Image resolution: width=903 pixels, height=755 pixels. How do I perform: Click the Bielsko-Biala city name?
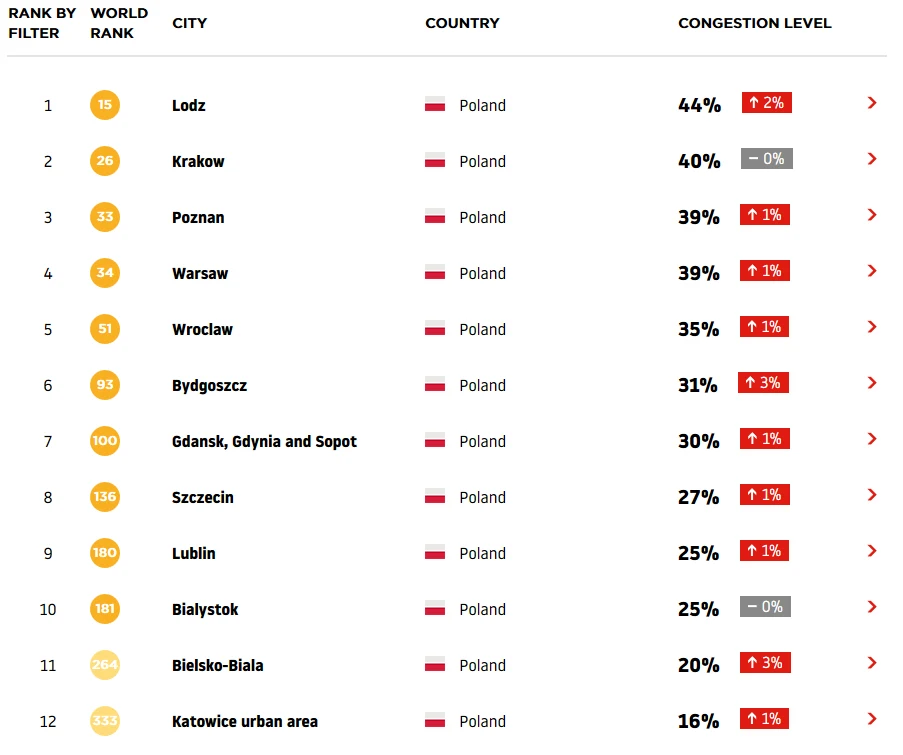pyautogui.click(x=217, y=665)
